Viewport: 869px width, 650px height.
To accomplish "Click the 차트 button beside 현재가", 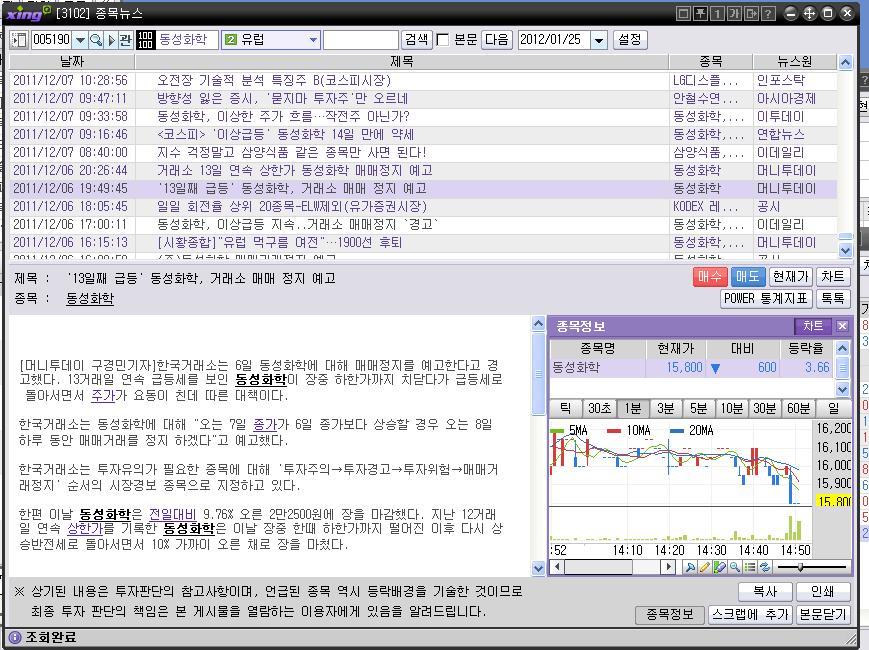I will point(832,276).
